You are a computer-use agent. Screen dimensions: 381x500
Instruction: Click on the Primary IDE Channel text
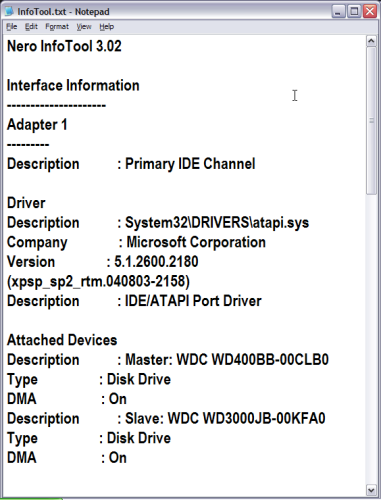point(190,164)
